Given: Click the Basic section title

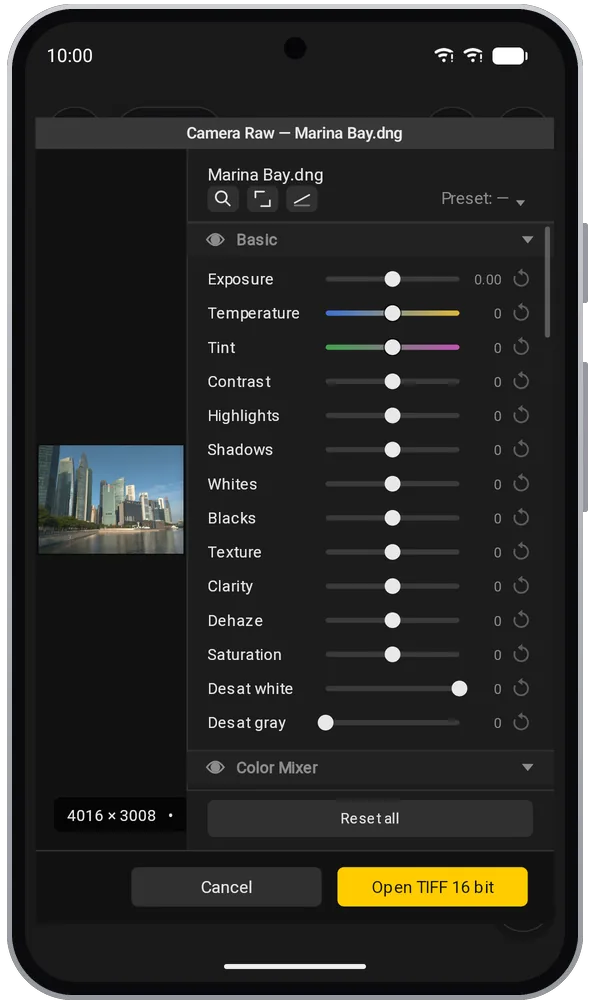Looking at the screenshot, I should click(257, 239).
